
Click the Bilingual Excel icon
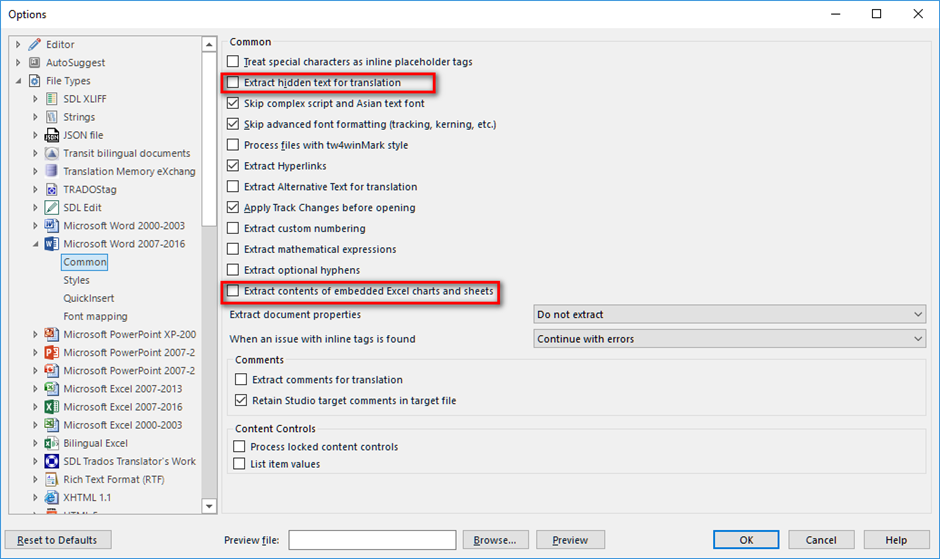pyautogui.click(x=52, y=443)
